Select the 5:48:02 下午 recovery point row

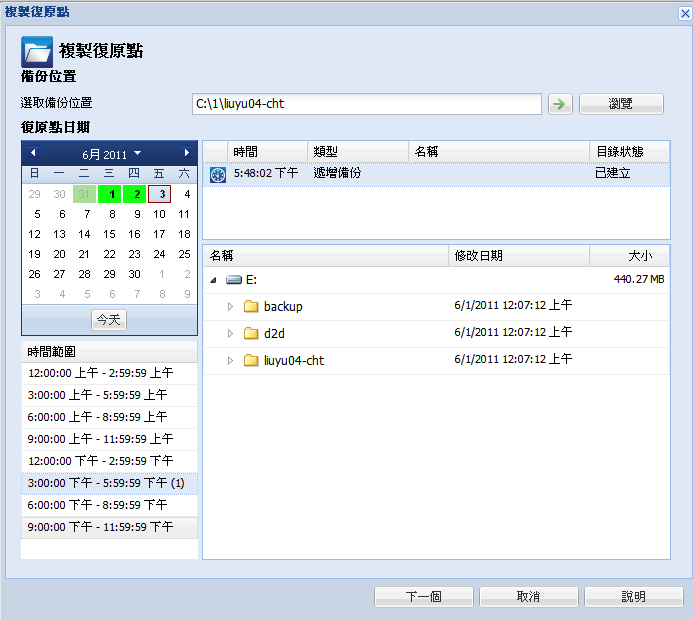436,175
